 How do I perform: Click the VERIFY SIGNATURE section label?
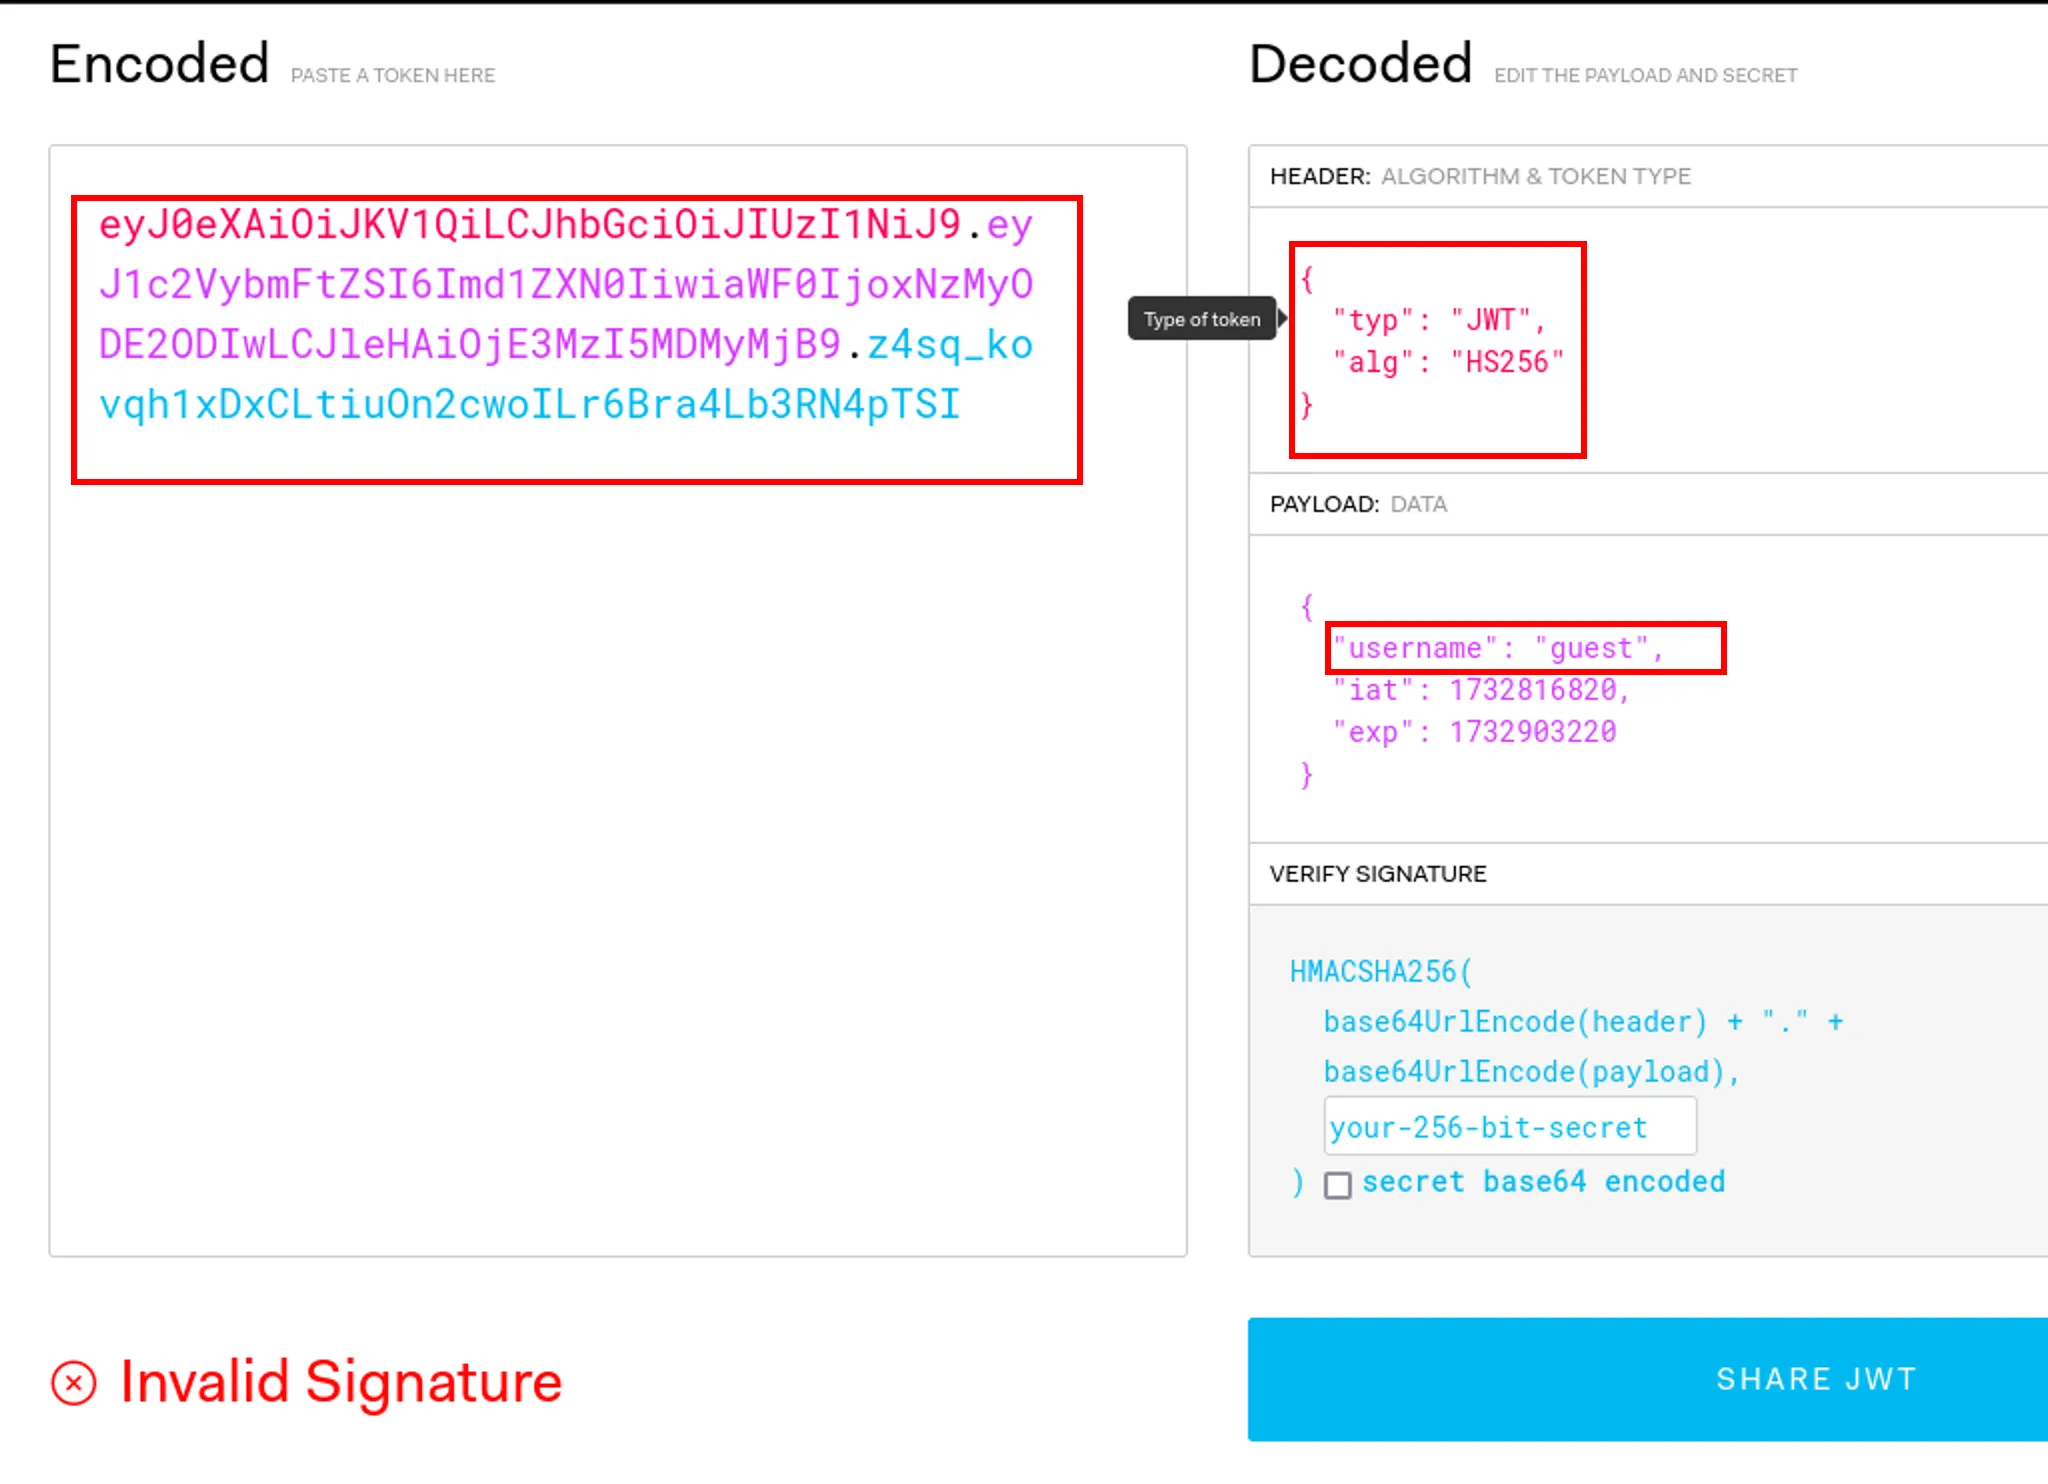[x=1378, y=874]
